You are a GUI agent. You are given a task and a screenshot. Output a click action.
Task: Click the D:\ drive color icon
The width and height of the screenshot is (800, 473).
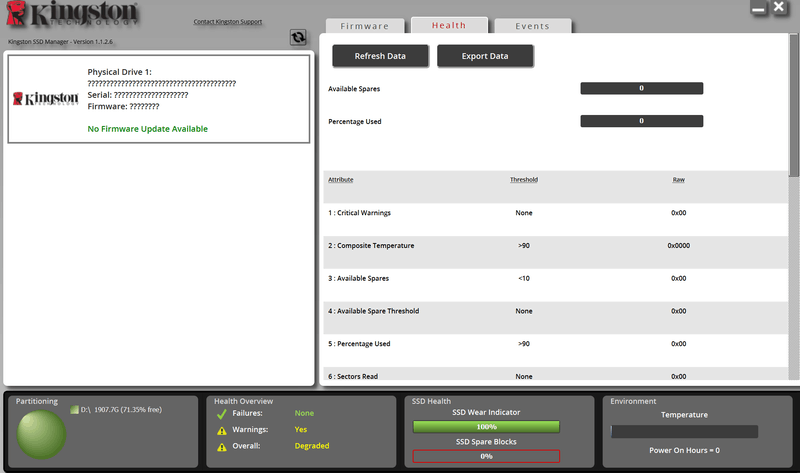tap(74, 410)
